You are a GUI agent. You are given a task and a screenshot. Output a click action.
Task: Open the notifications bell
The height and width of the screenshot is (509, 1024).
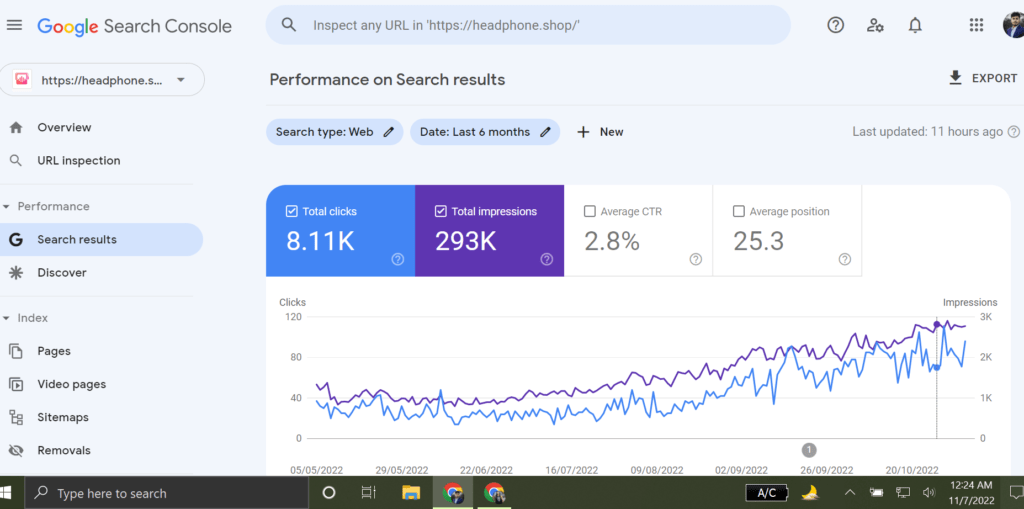pyautogui.click(x=916, y=25)
